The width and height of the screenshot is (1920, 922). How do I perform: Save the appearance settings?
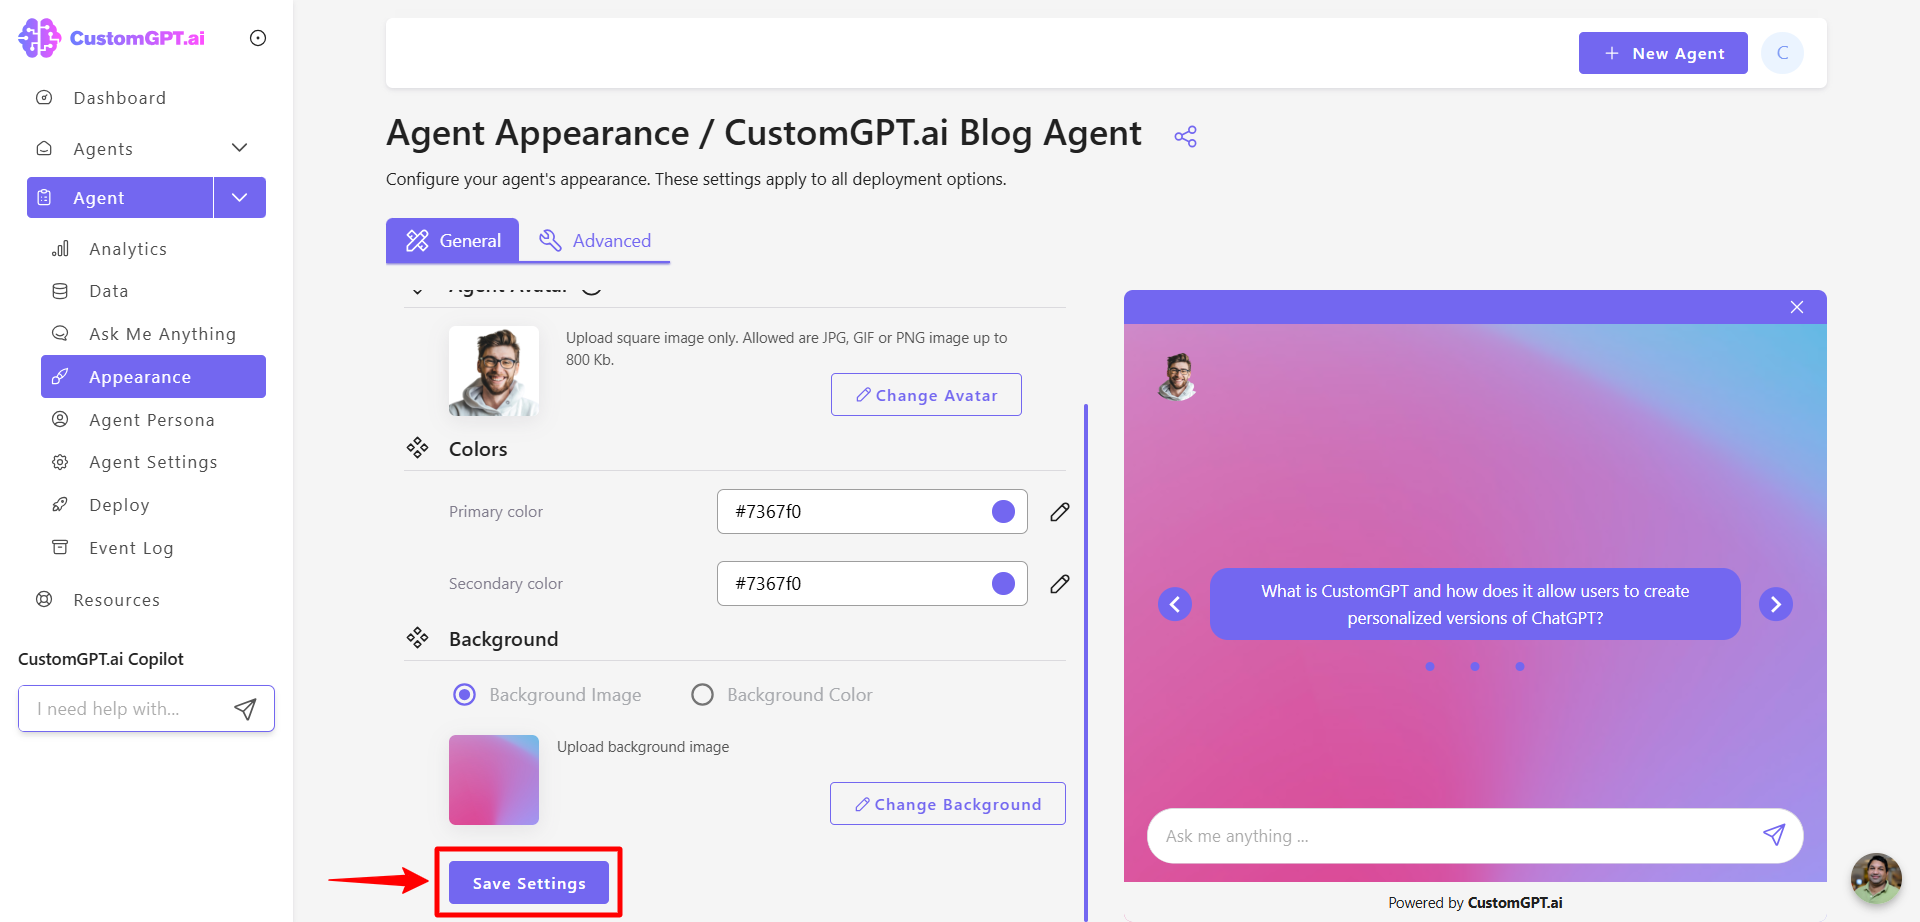pyautogui.click(x=529, y=883)
